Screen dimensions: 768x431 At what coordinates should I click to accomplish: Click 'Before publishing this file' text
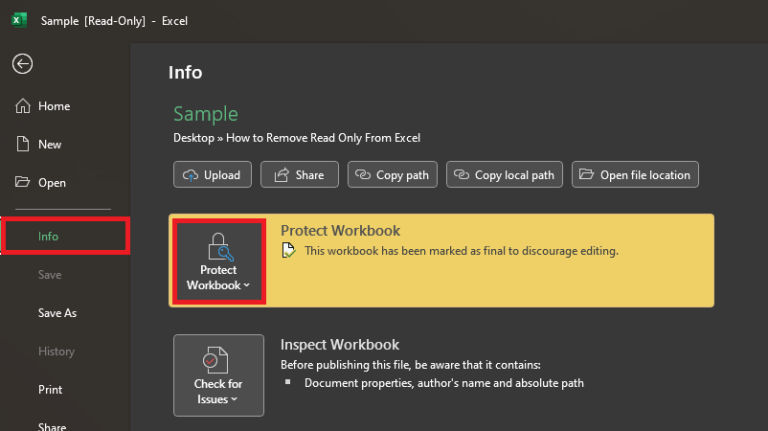[x=410, y=365]
